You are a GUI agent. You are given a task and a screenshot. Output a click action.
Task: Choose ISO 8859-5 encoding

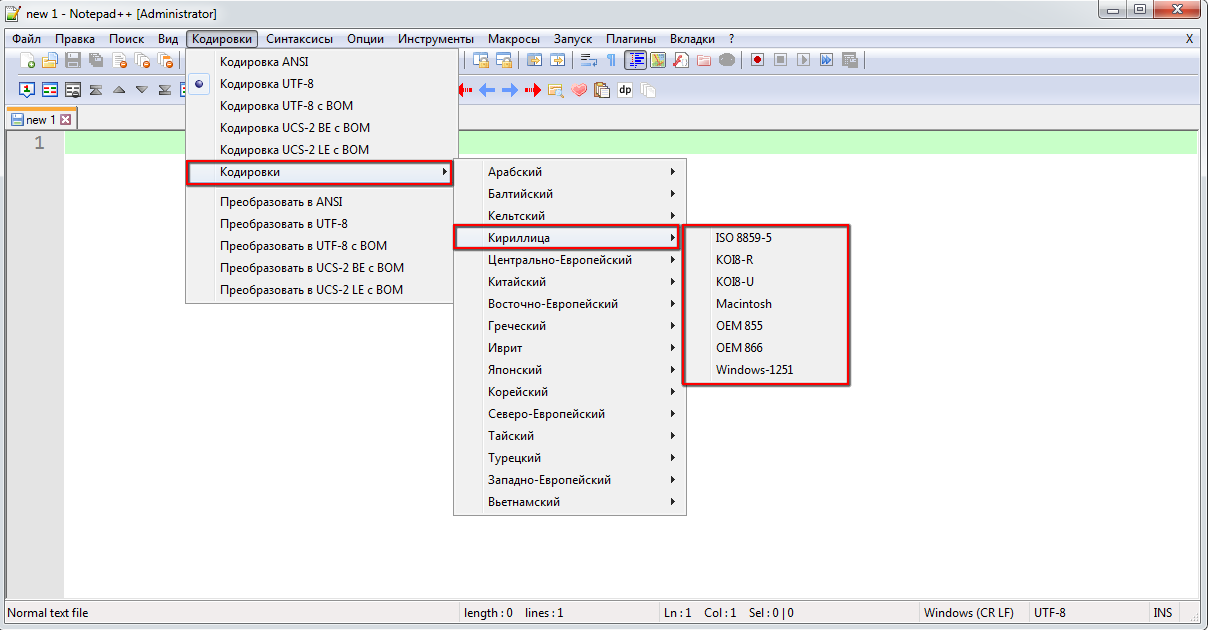click(766, 238)
